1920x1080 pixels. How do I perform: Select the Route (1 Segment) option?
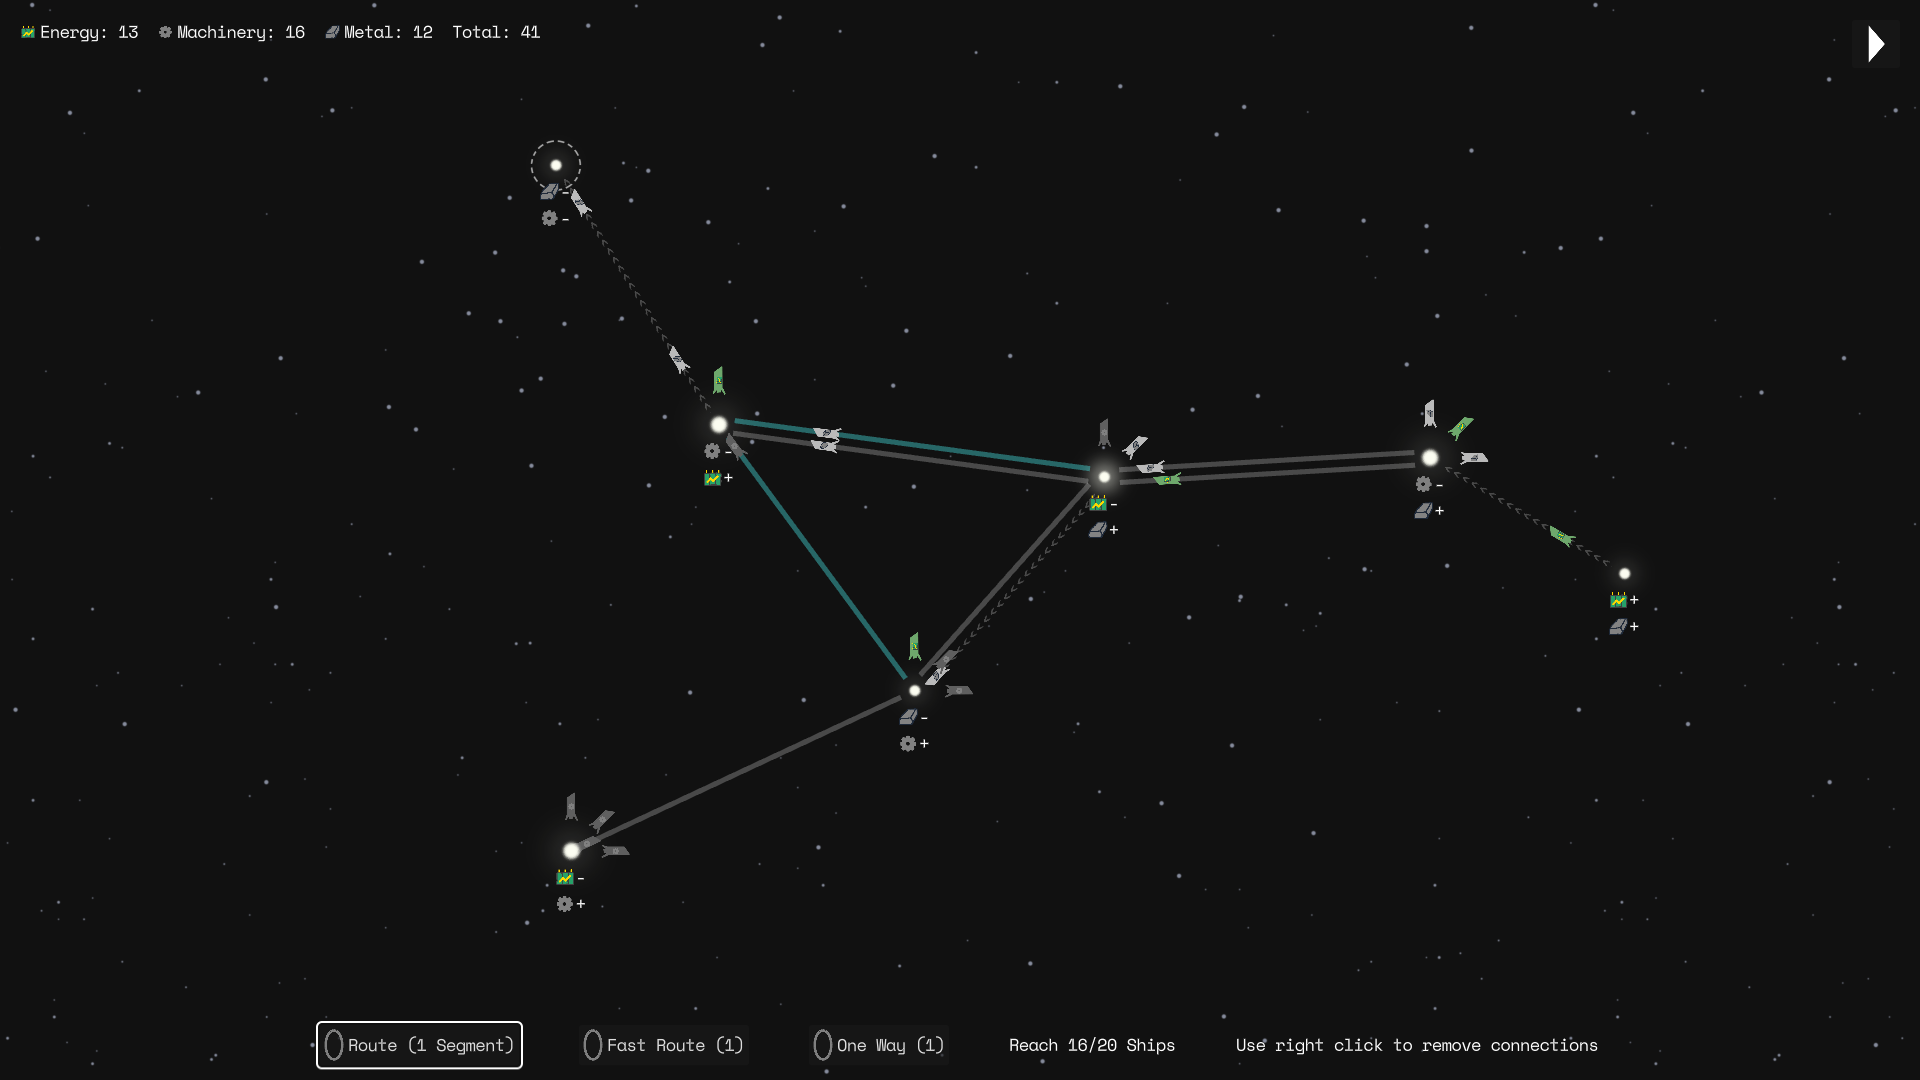pos(419,1045)
